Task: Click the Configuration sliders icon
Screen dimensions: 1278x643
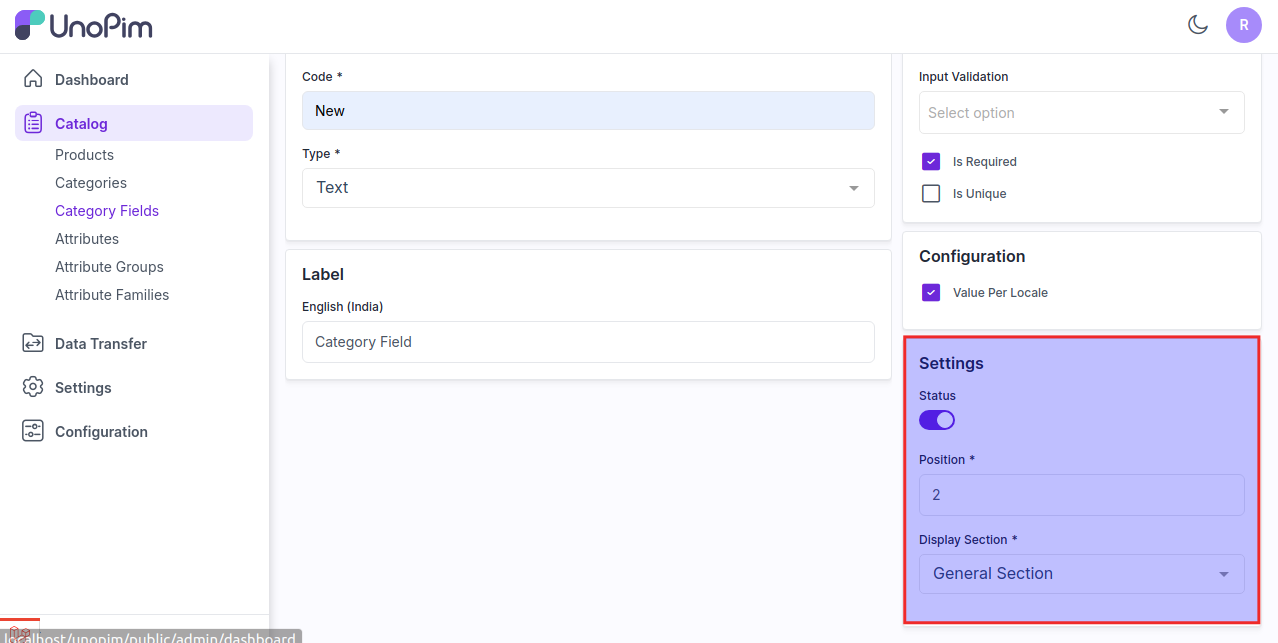Action: click(x=33, y=431)
